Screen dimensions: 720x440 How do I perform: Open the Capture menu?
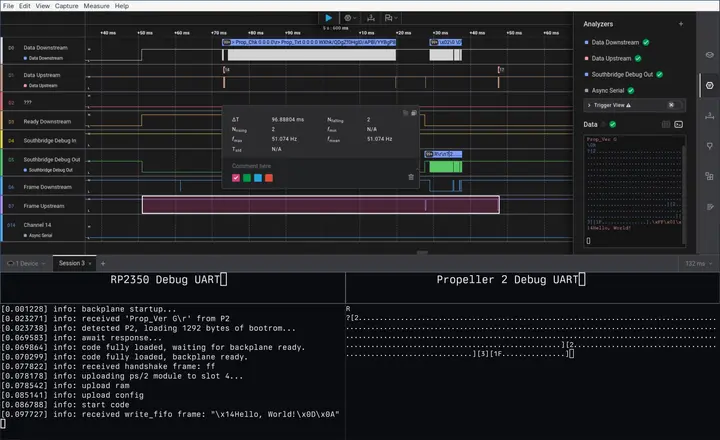(x=68, y=6)
